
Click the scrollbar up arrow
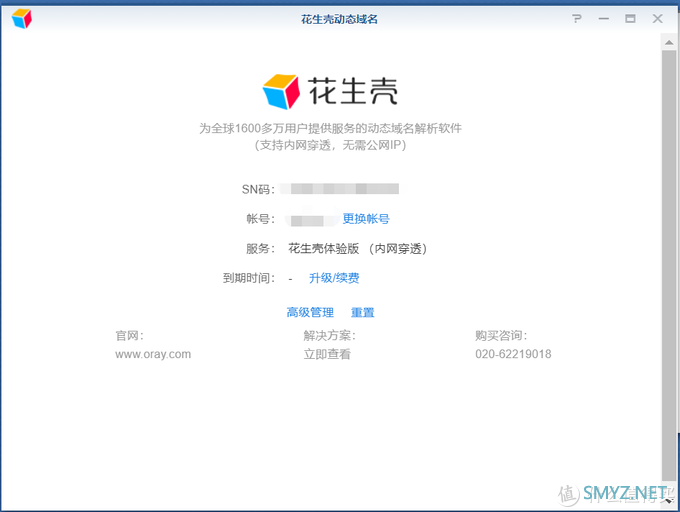669,42
